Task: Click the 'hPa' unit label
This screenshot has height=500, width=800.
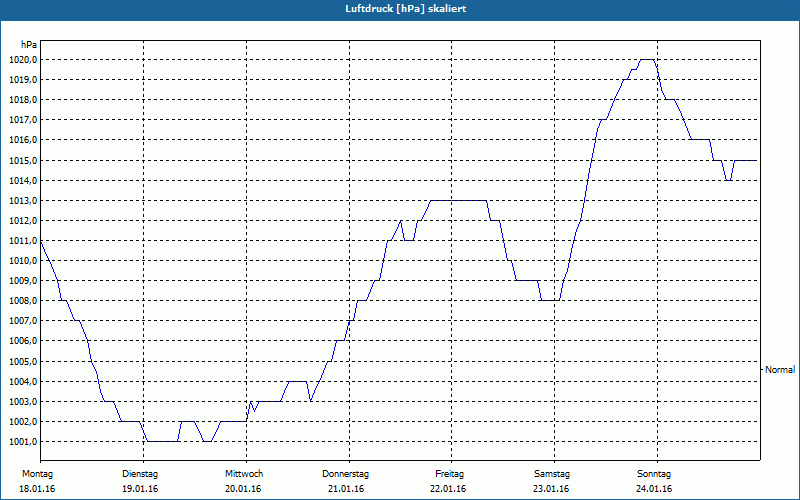Action: click(29, 45)
